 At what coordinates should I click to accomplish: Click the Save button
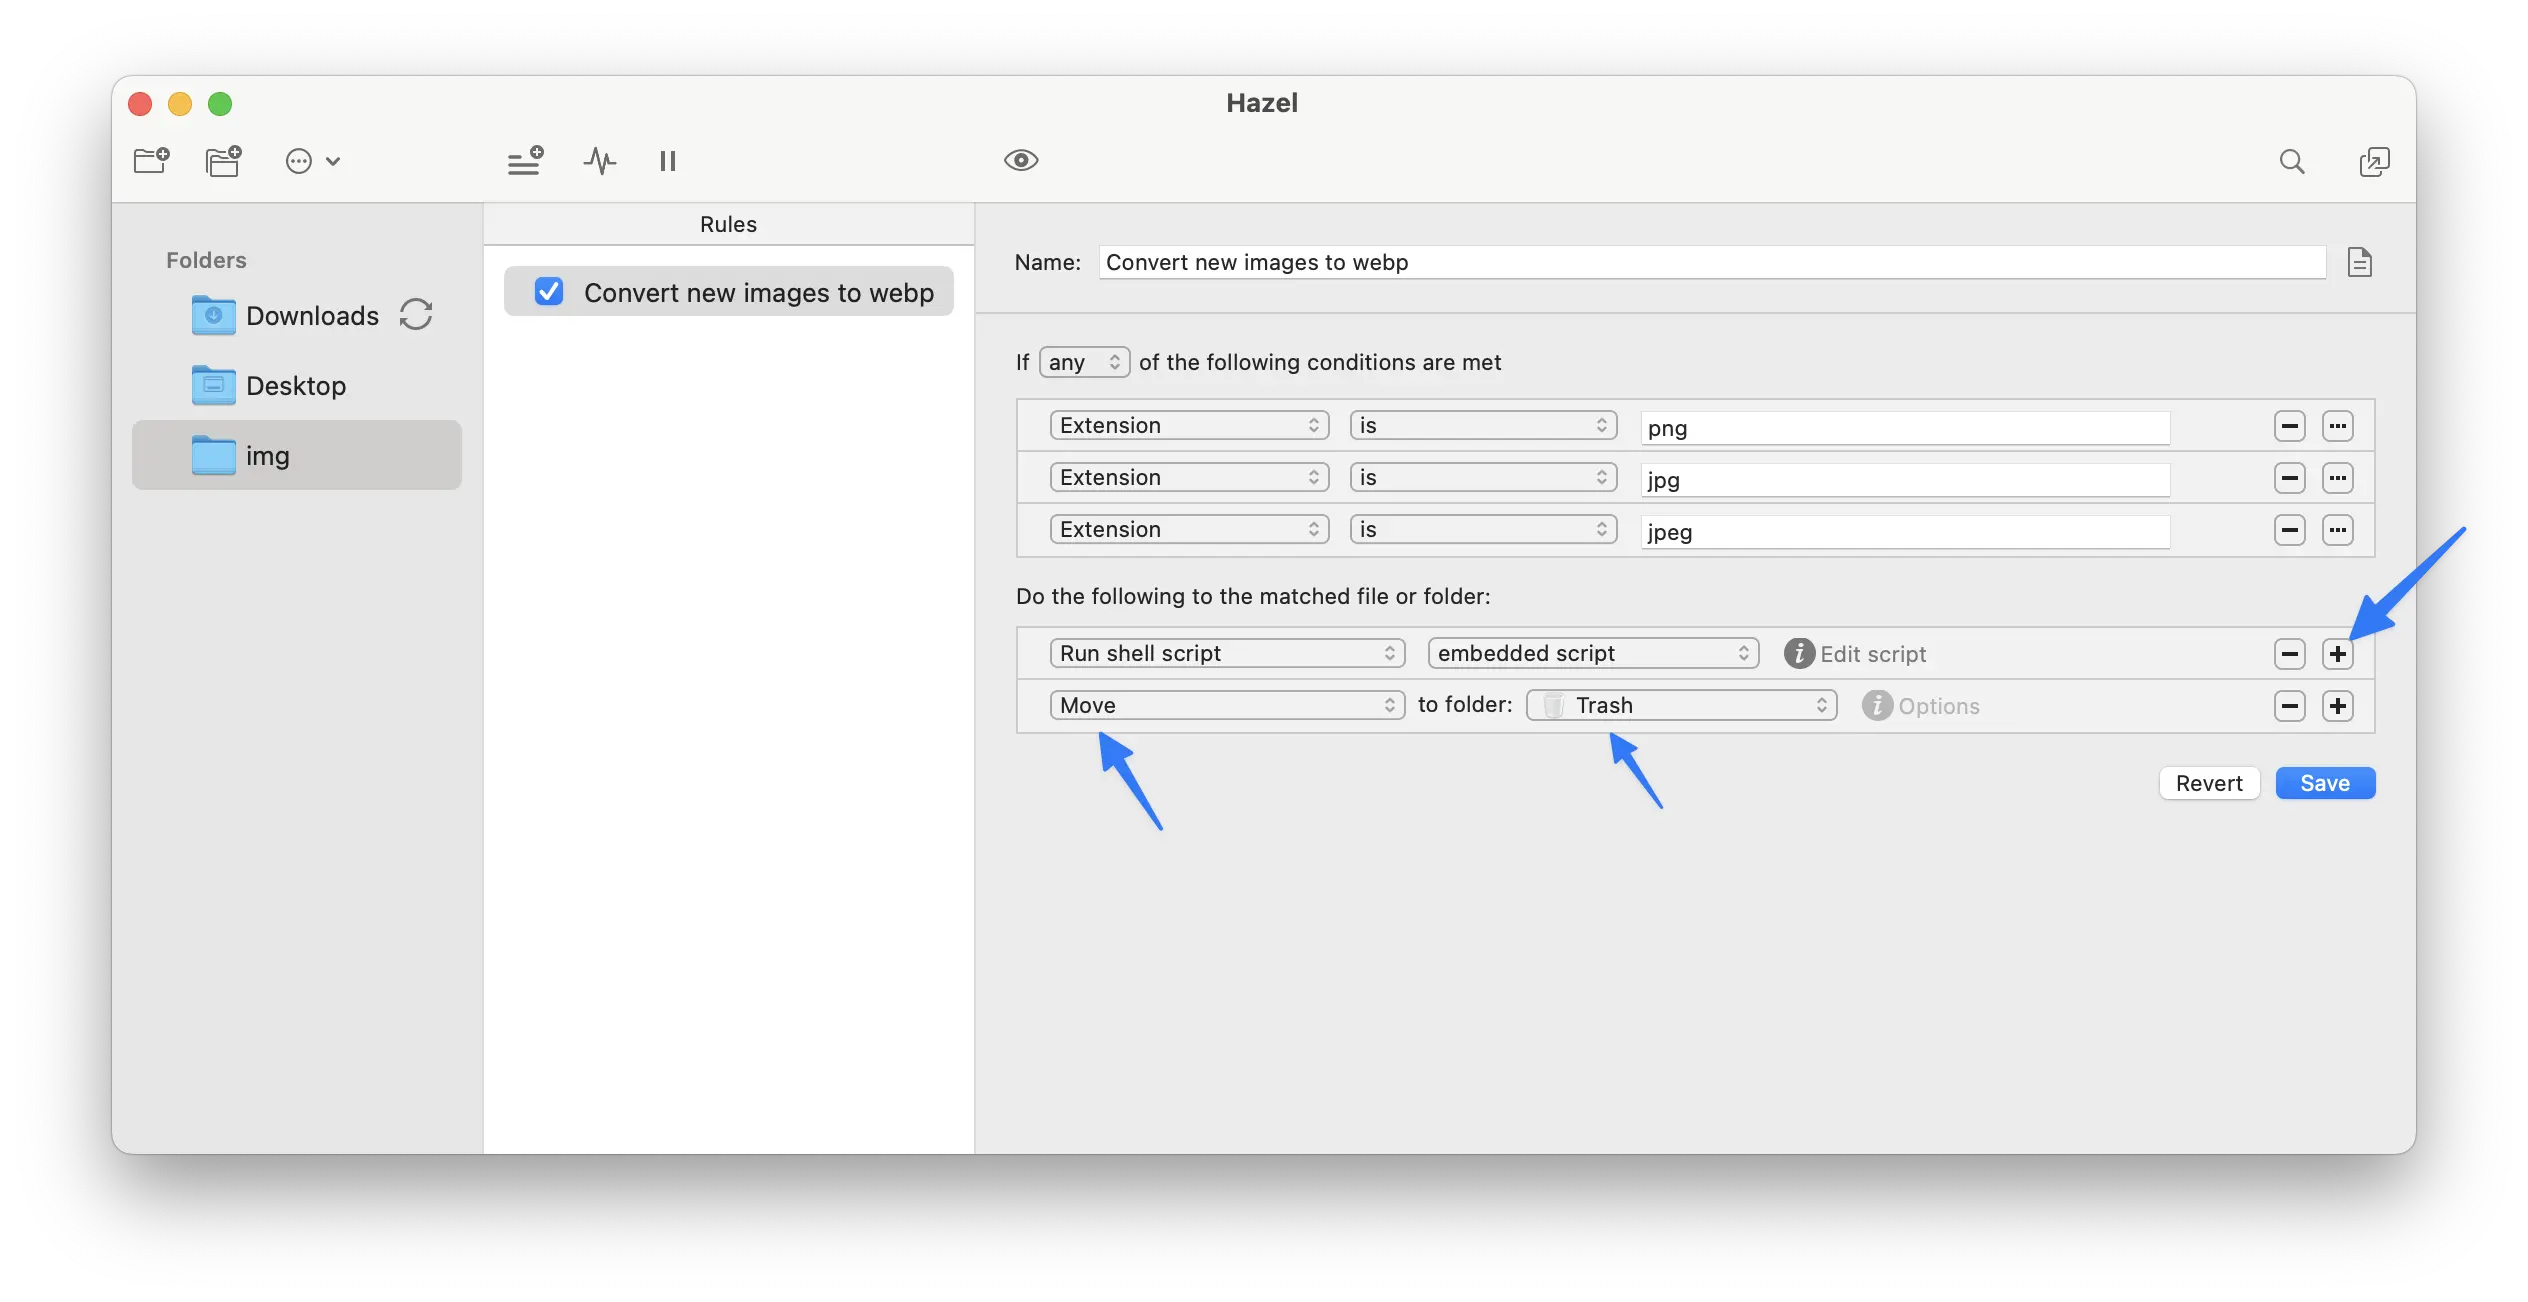click(x=2325, y=784)
